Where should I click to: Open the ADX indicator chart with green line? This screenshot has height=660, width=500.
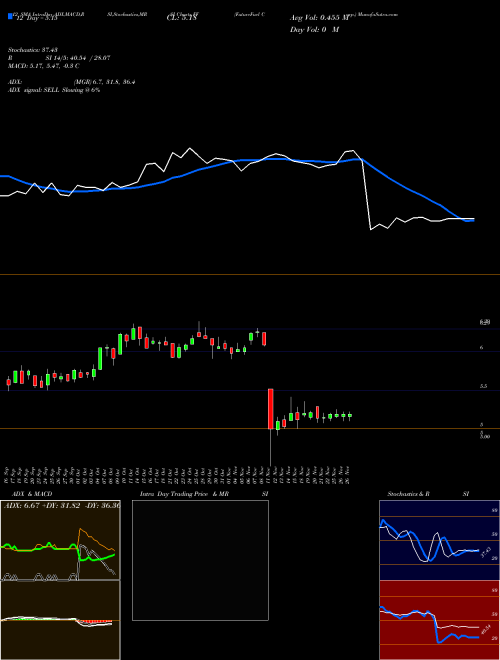60,540
